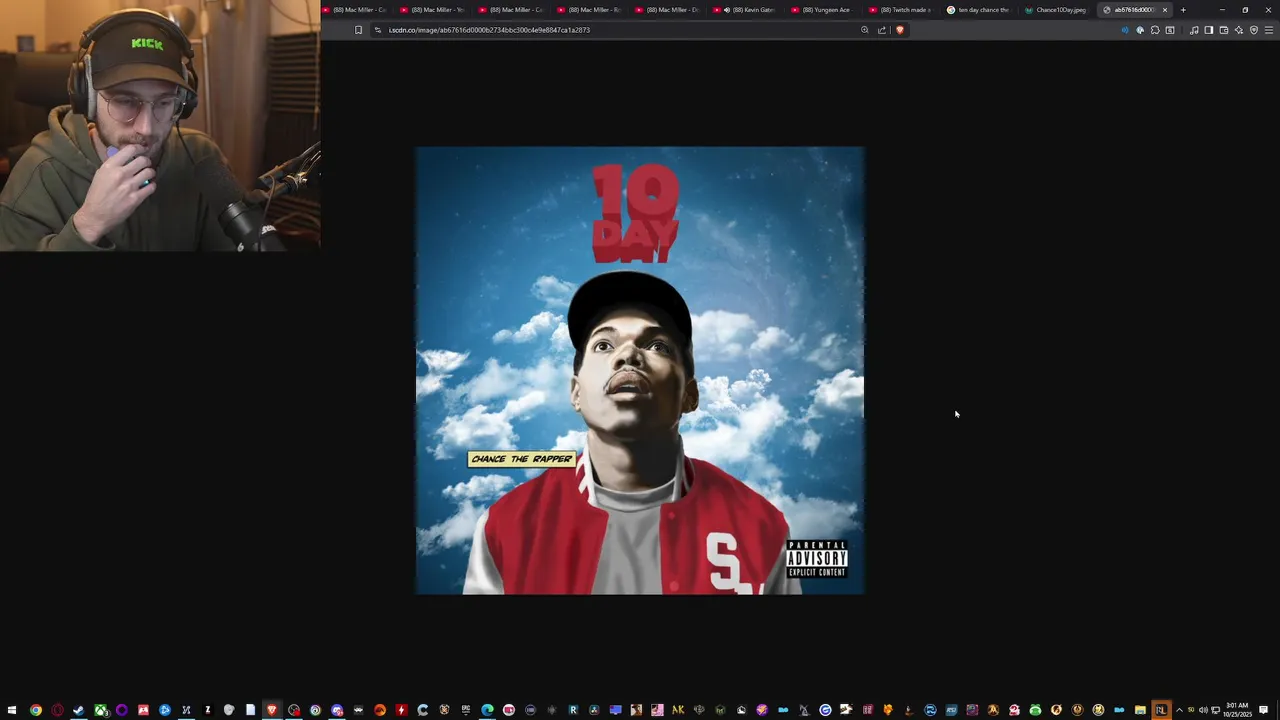Click the highlighted NL taskbar app icon

(1161, 710)
